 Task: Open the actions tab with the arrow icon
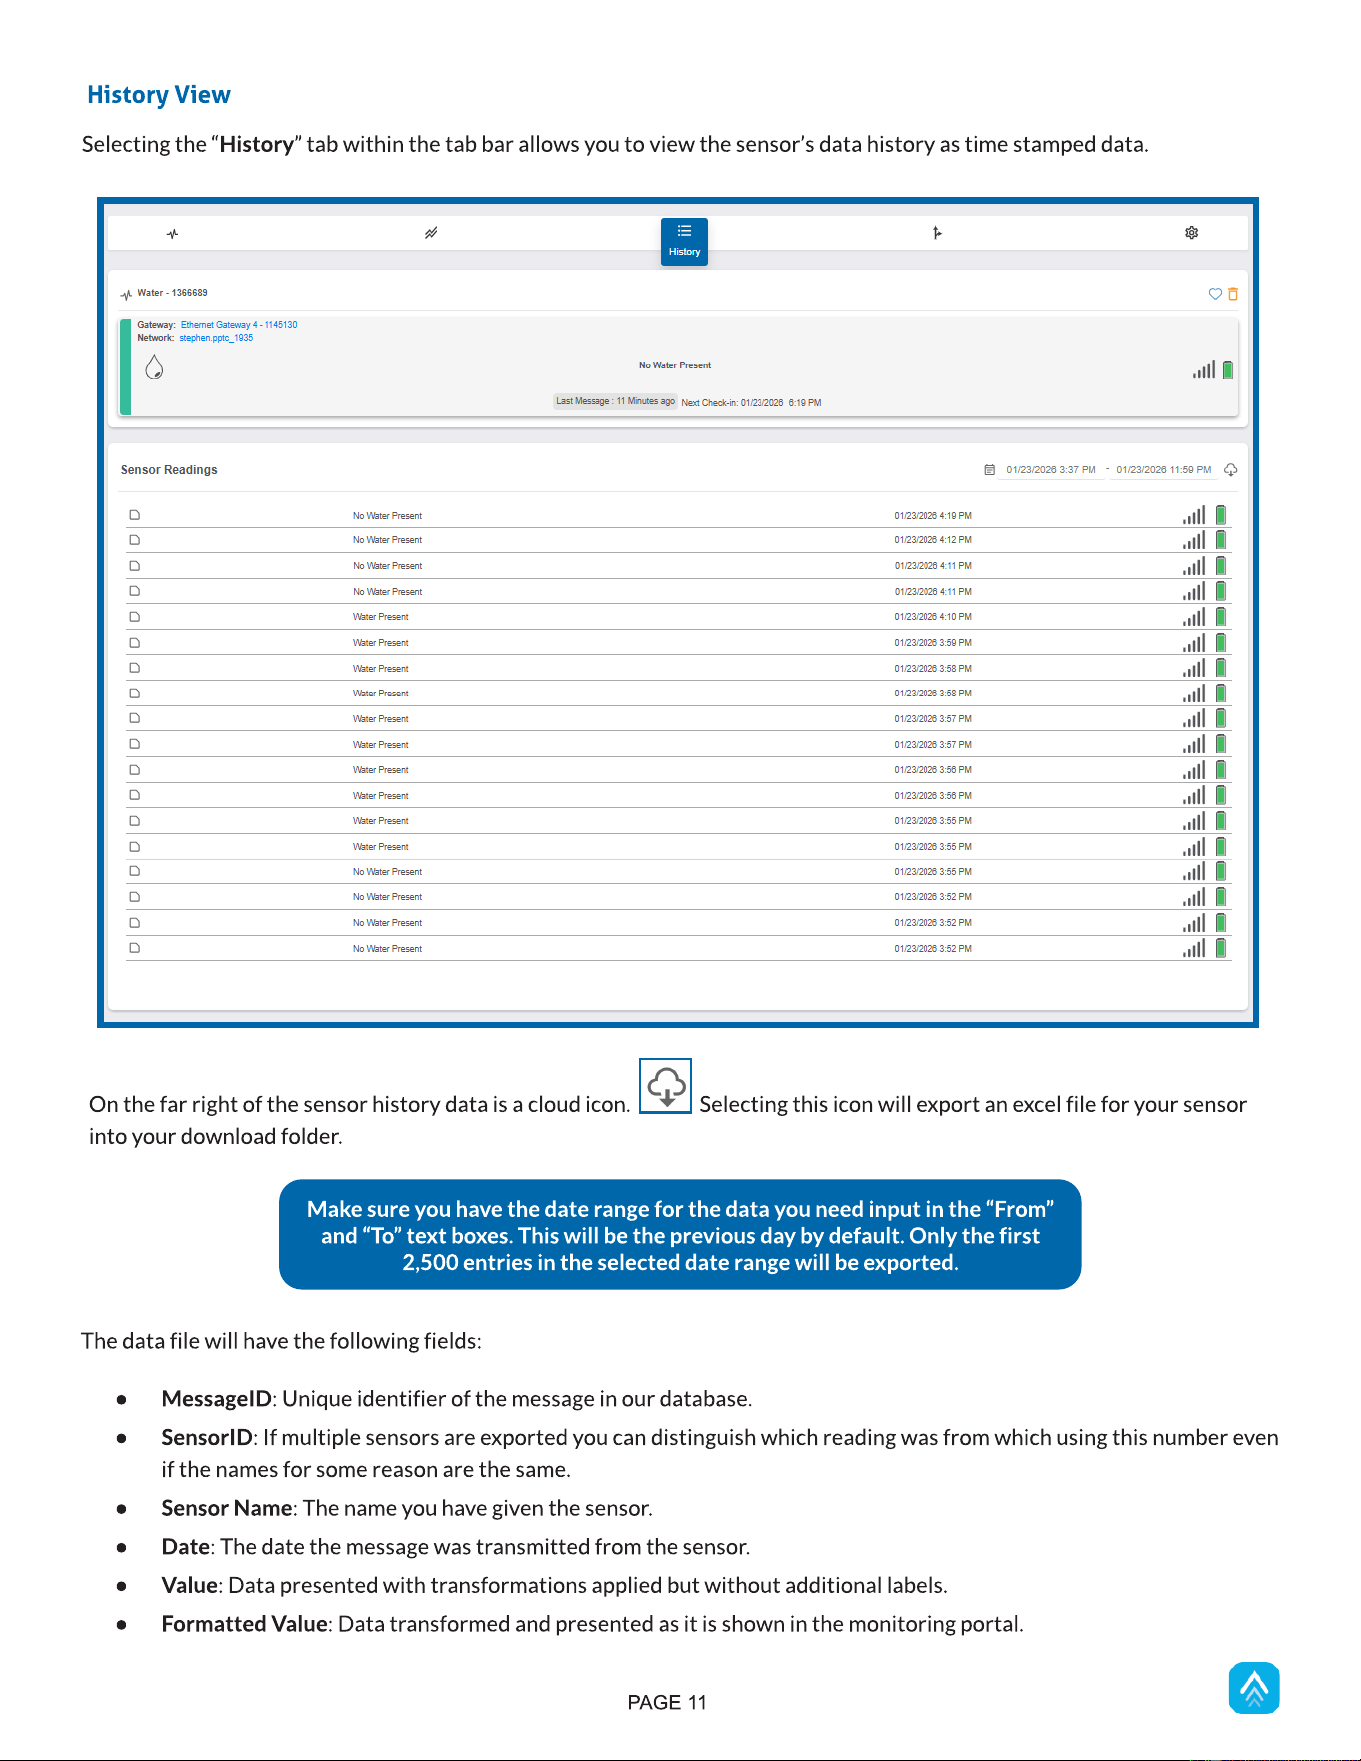[x=937, y=233]
